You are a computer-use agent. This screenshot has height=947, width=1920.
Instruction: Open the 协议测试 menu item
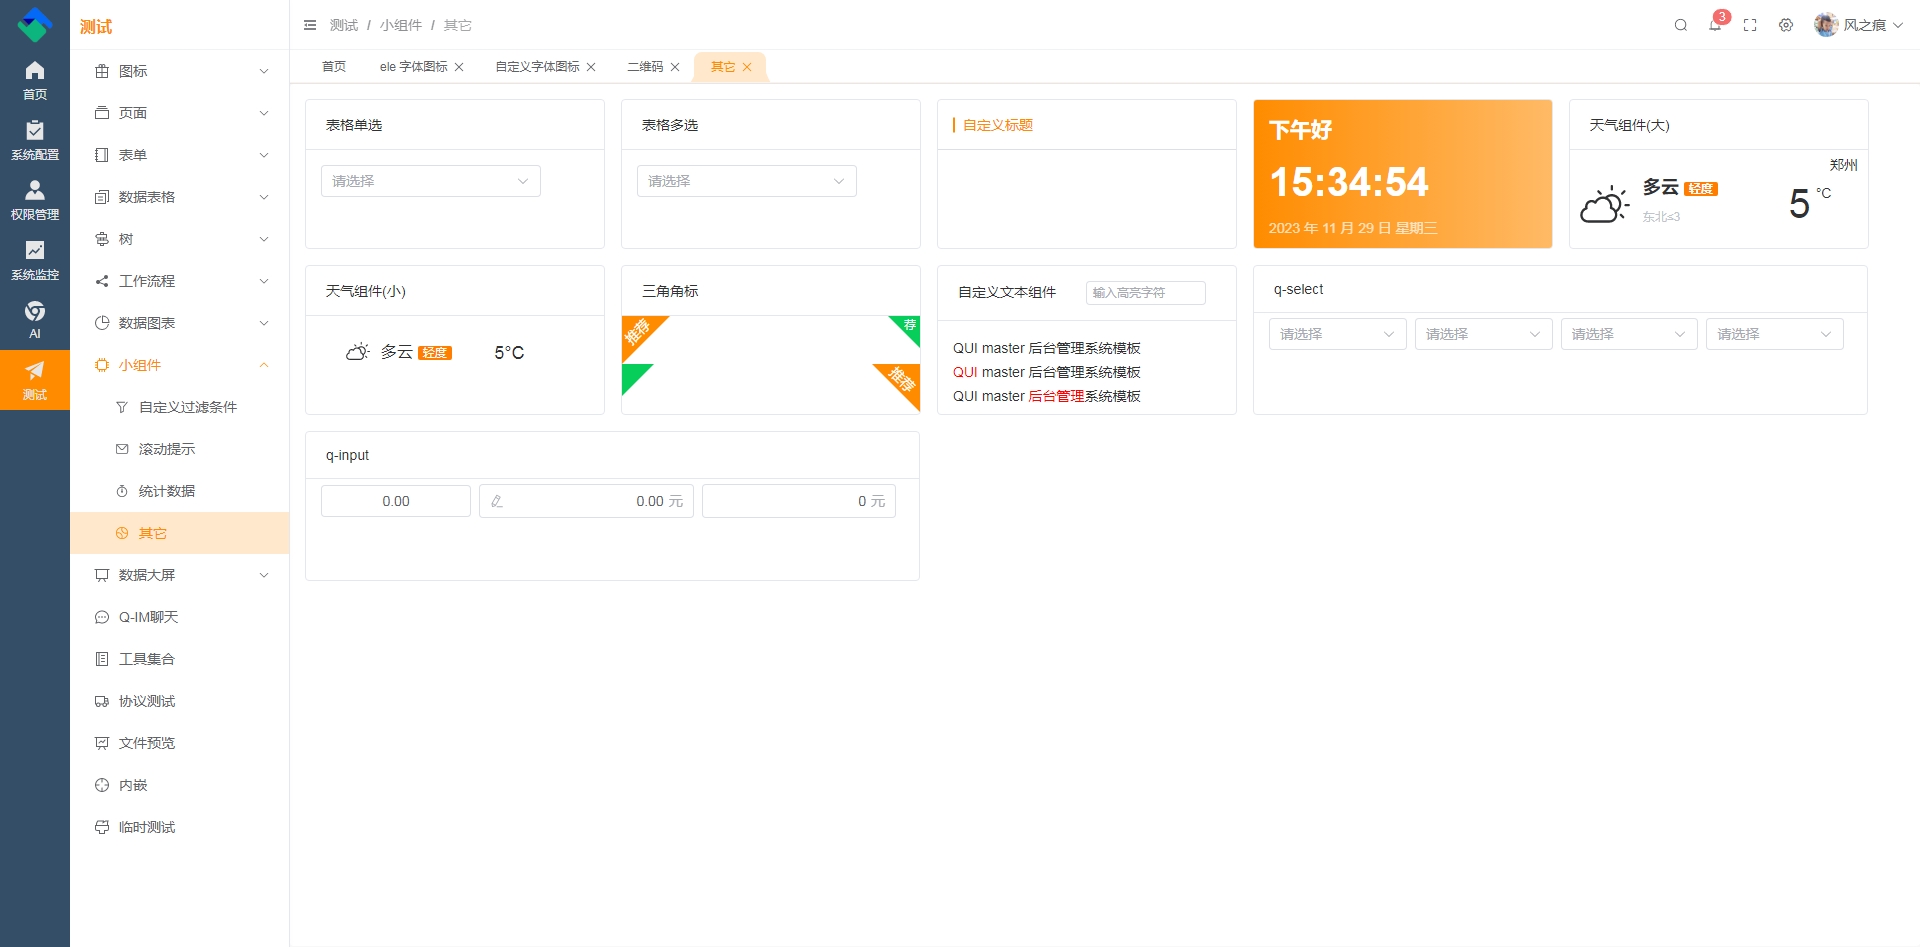(180, 701)
